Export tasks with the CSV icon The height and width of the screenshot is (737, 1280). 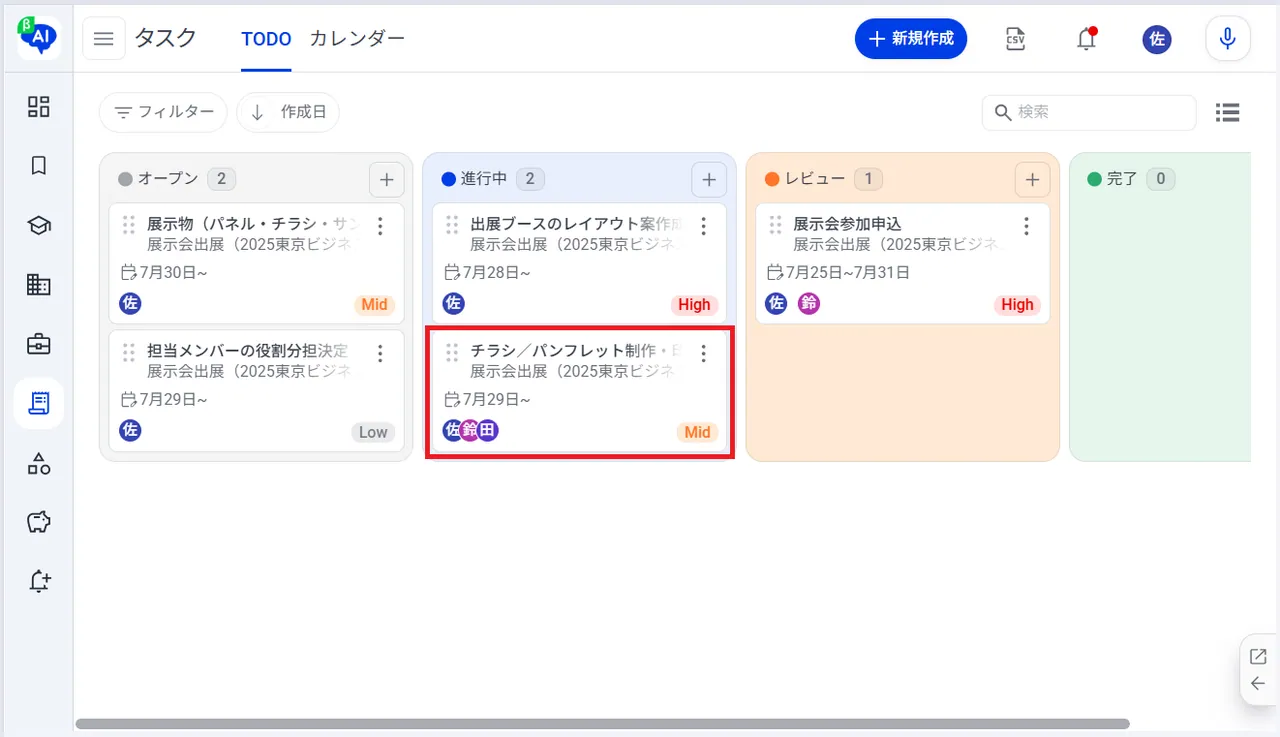tap(1016, 39)
